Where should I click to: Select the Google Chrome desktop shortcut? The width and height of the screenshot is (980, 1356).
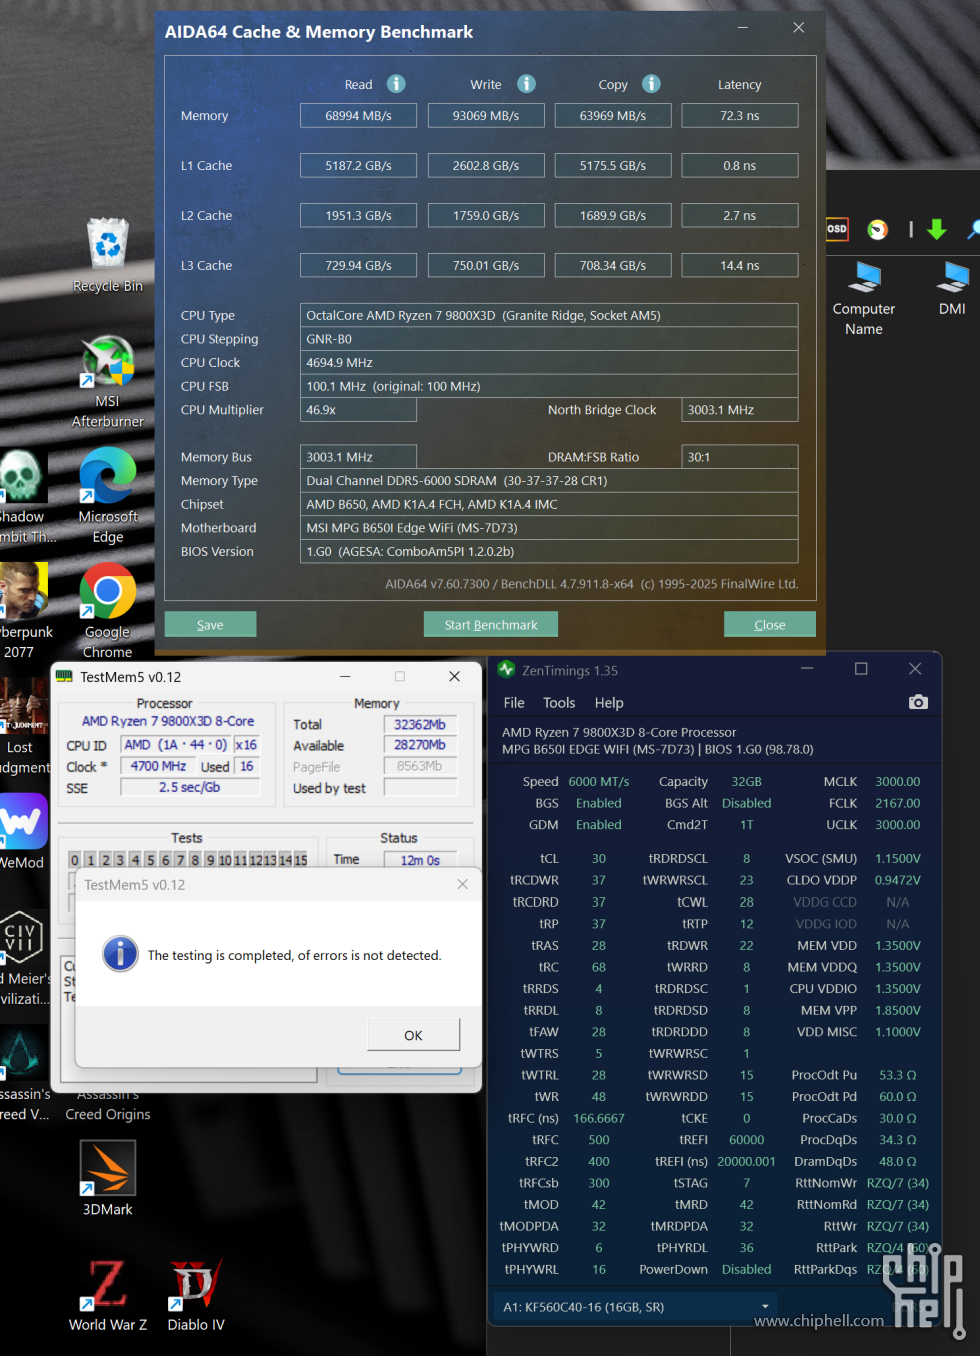[x=108, y=591]
